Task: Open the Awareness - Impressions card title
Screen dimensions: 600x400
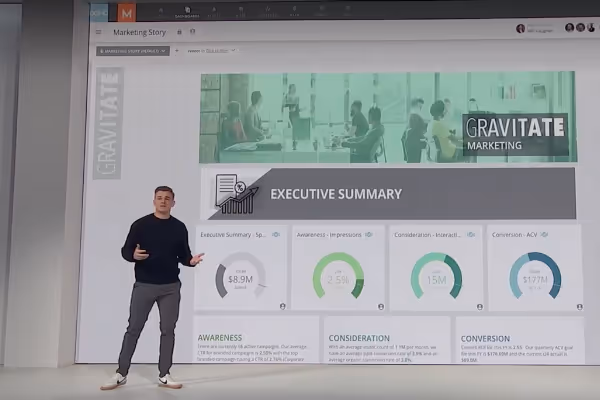Action: pos(329,235)
